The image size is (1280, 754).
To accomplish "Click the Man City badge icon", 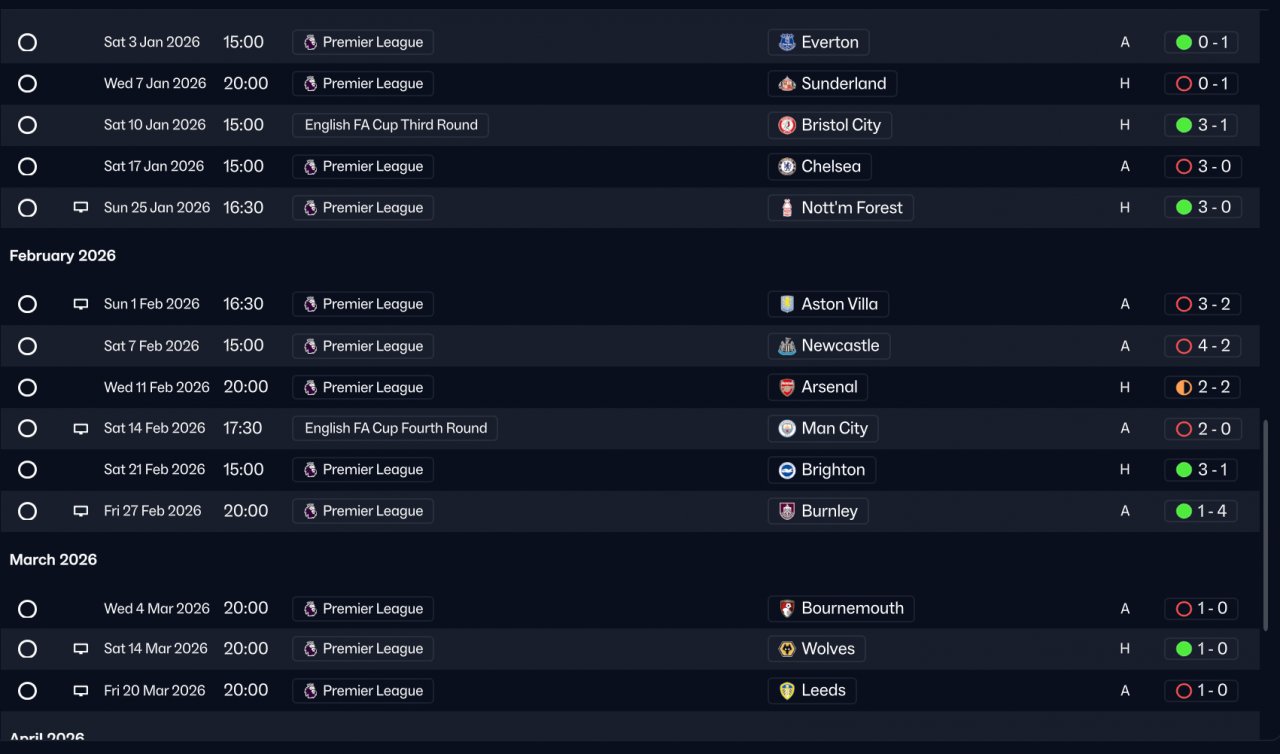I will (x=787, y=429).
